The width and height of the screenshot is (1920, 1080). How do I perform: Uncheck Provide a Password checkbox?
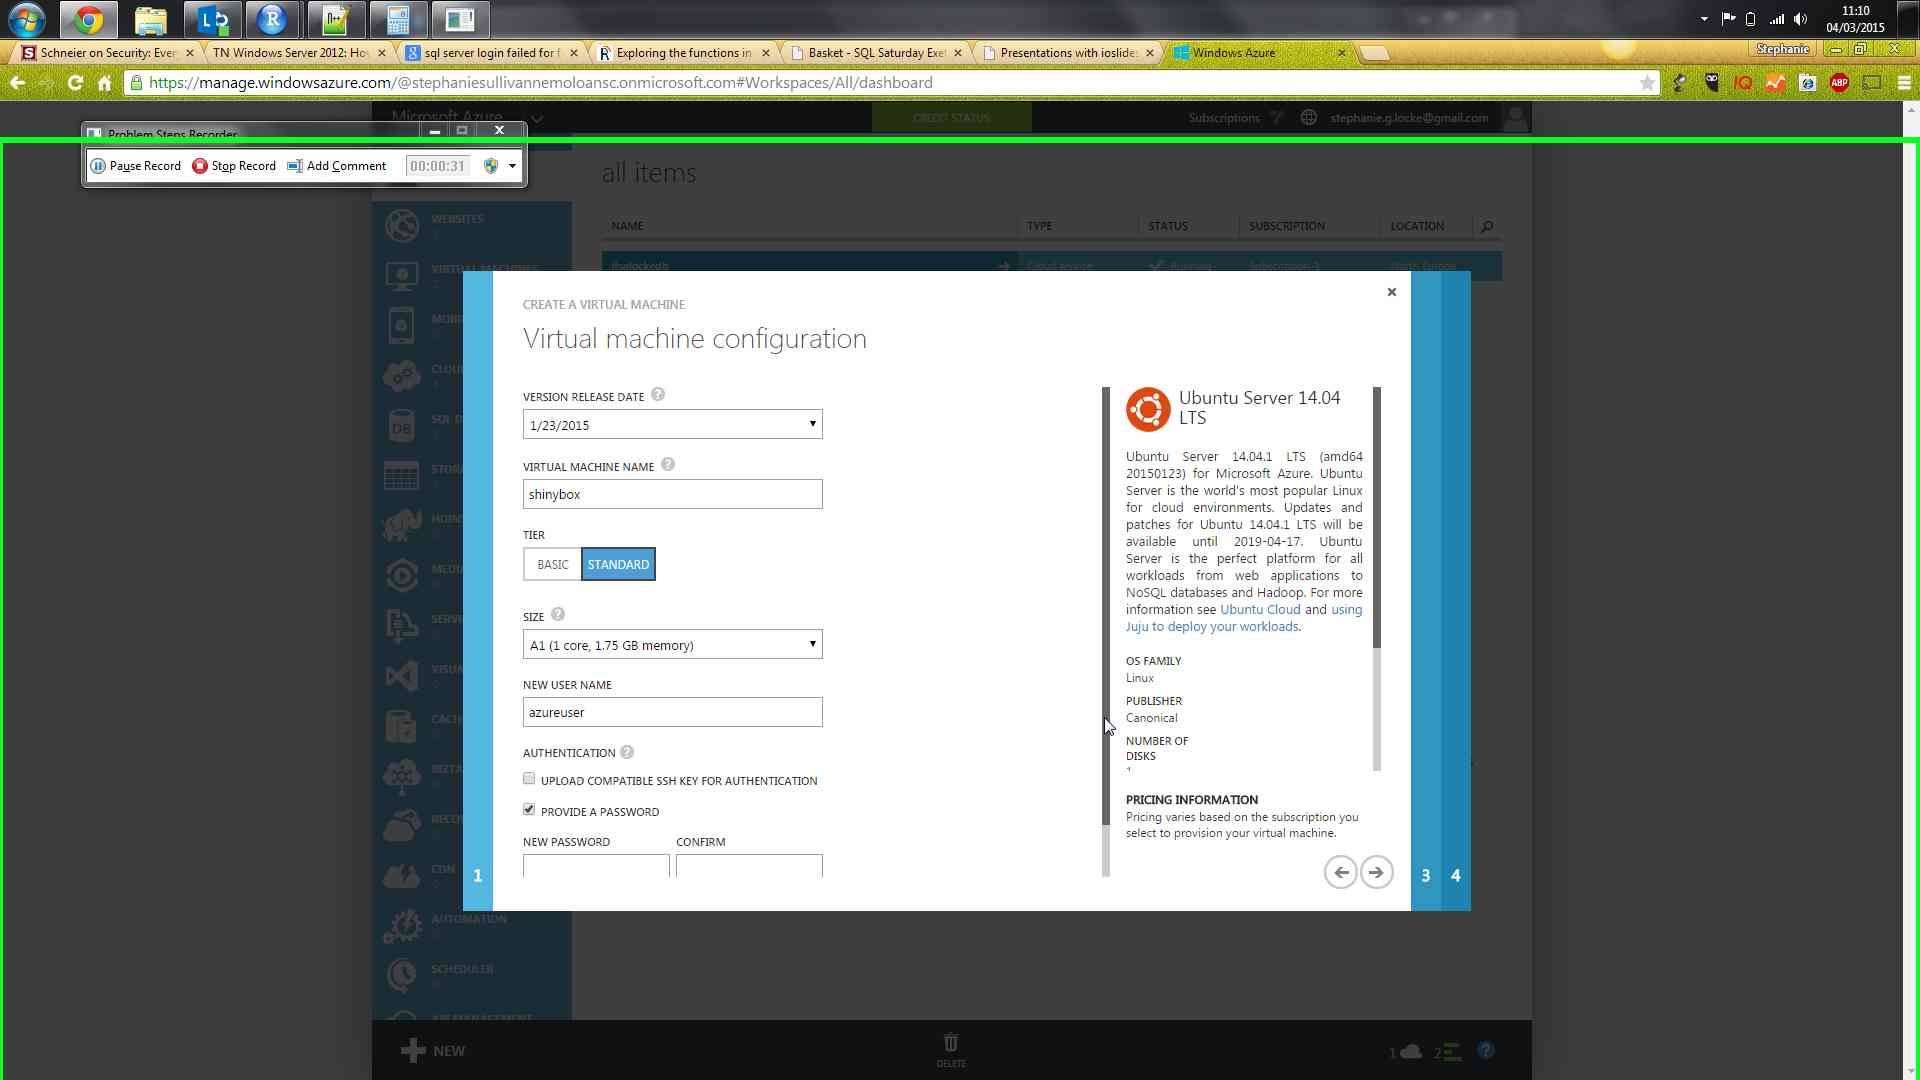pyautogui.click(x=529, y=810)
